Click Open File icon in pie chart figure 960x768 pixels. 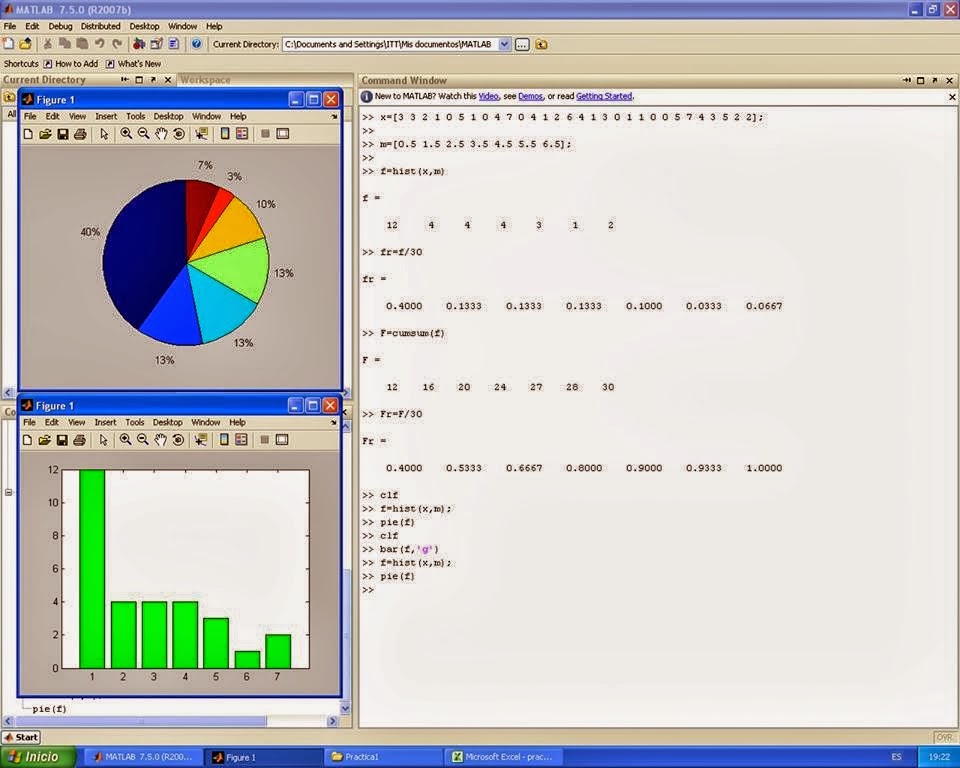point(45,134)
